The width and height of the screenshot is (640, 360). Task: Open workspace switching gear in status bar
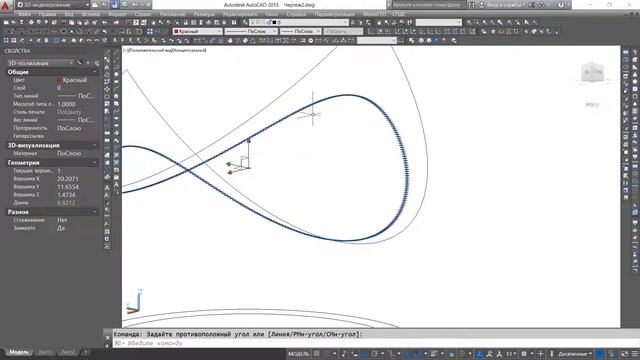(x=524, y=353)
